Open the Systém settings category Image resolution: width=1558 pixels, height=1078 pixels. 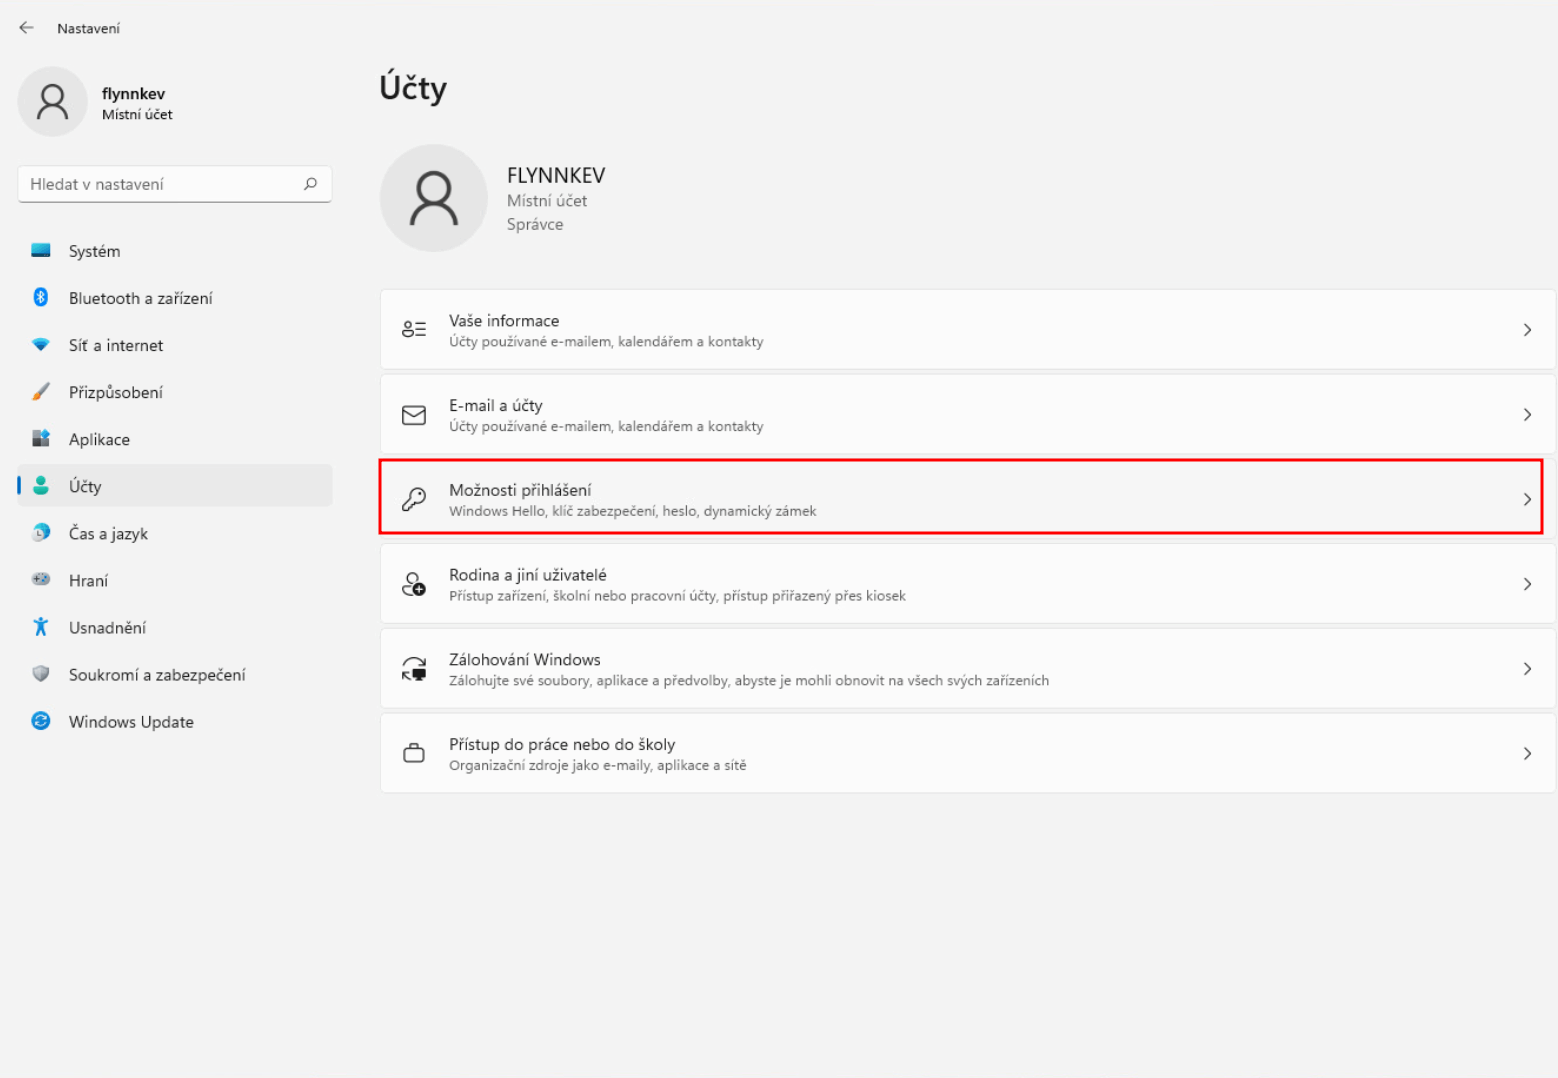(x=94, y=251)
